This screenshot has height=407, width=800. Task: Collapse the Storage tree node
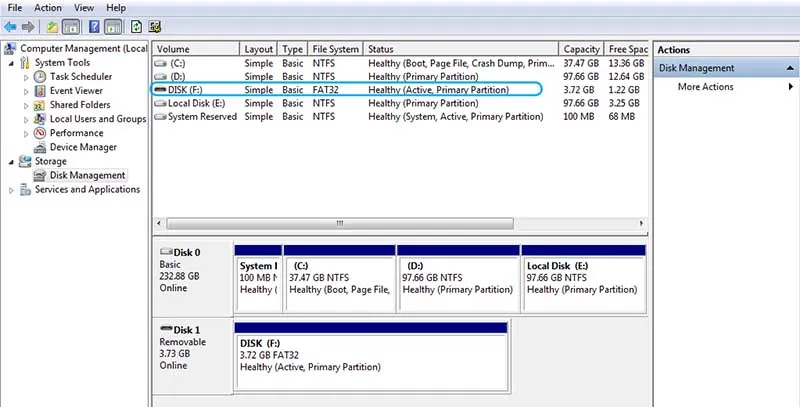coord(11,162)
